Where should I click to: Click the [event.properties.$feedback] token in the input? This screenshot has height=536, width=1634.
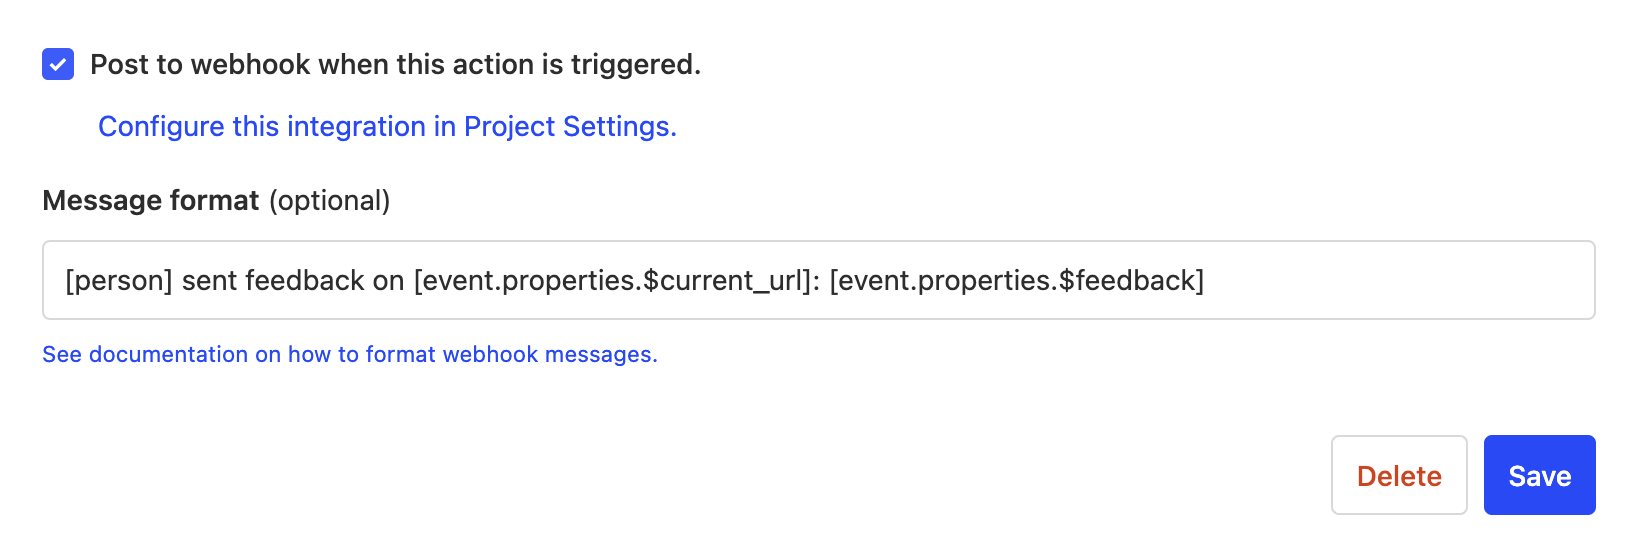[1016, 281]
